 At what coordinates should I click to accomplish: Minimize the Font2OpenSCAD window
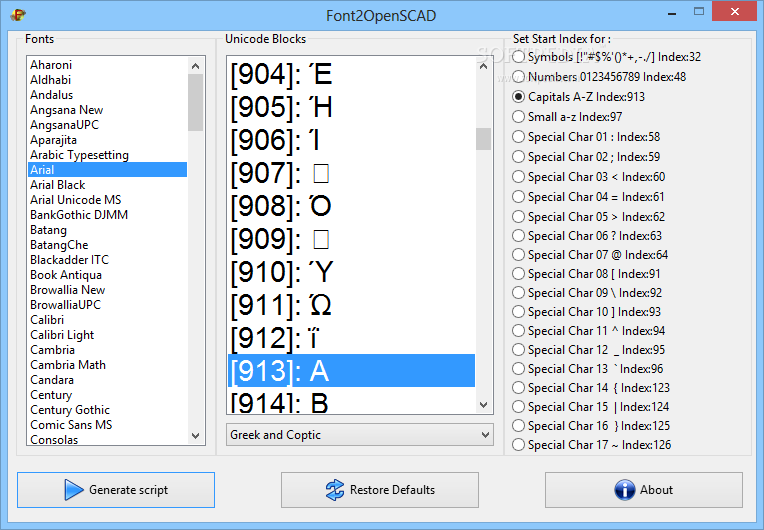pyautogui.click(x=672, y=12)
